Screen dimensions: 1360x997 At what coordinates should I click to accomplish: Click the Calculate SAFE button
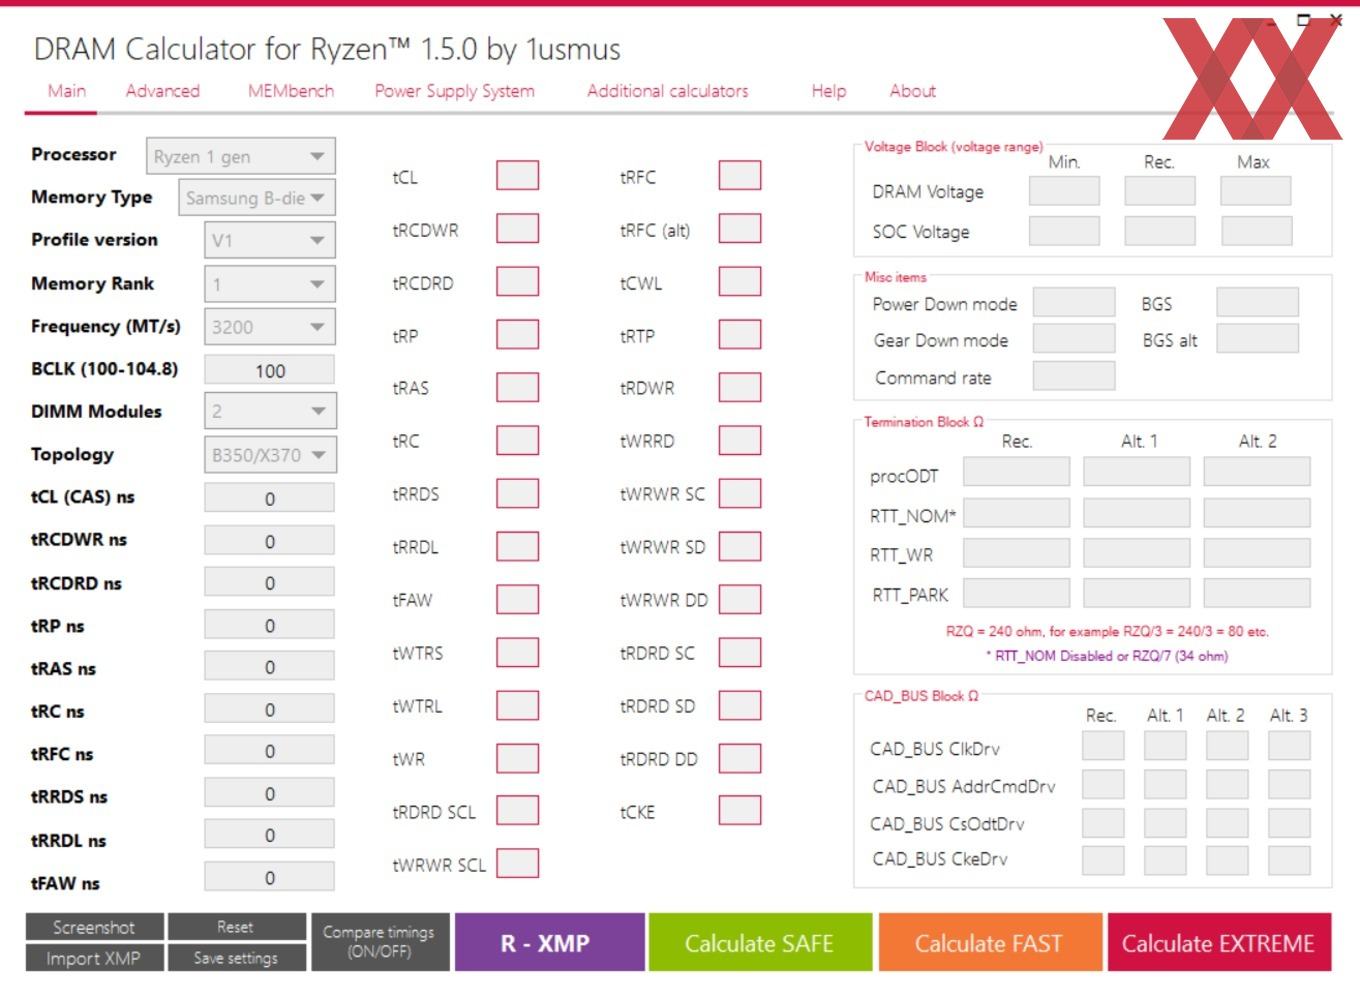(759, 942)
